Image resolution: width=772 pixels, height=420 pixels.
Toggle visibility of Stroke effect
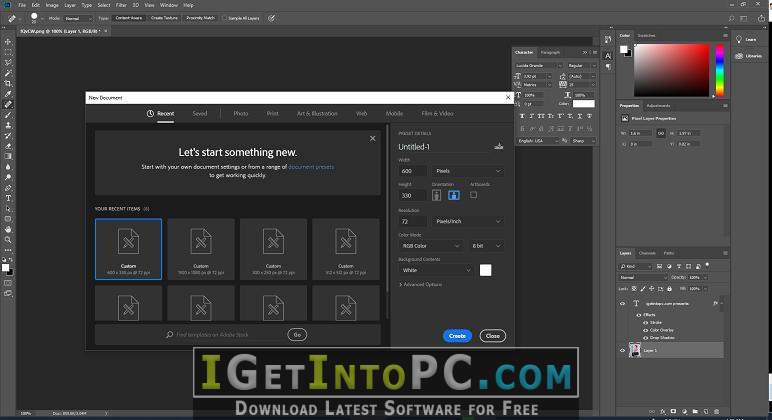(x=645, y=323)
